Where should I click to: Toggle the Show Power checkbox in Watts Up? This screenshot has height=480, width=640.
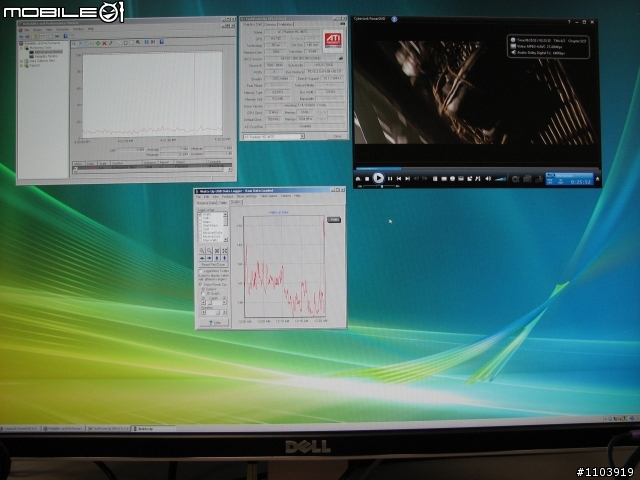tap(200, 284)
